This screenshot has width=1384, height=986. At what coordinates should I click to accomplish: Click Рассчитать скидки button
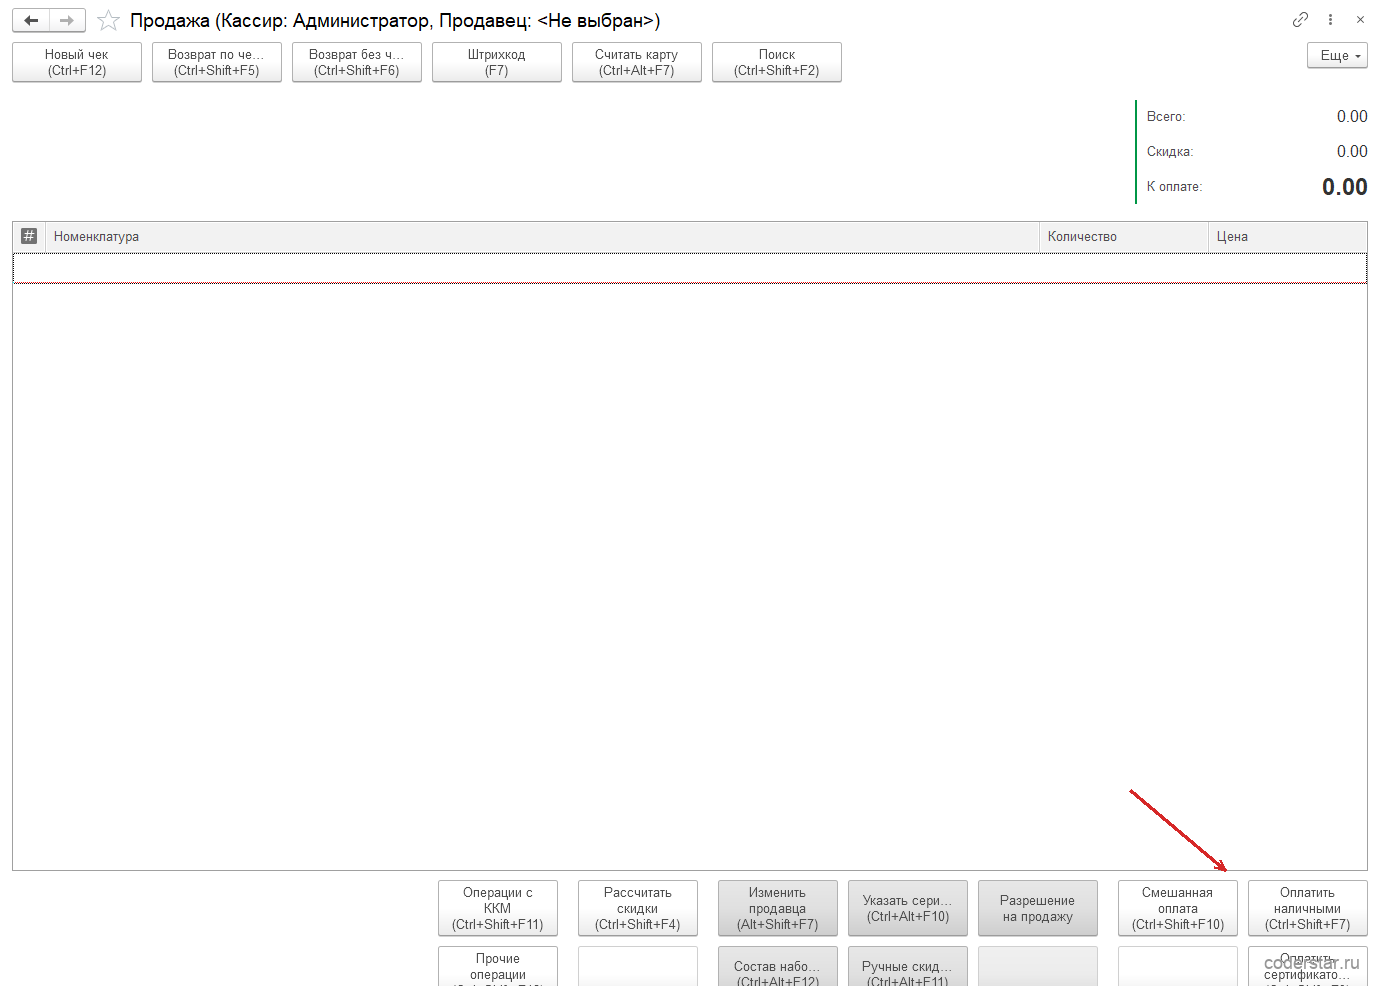pos(638,908)
